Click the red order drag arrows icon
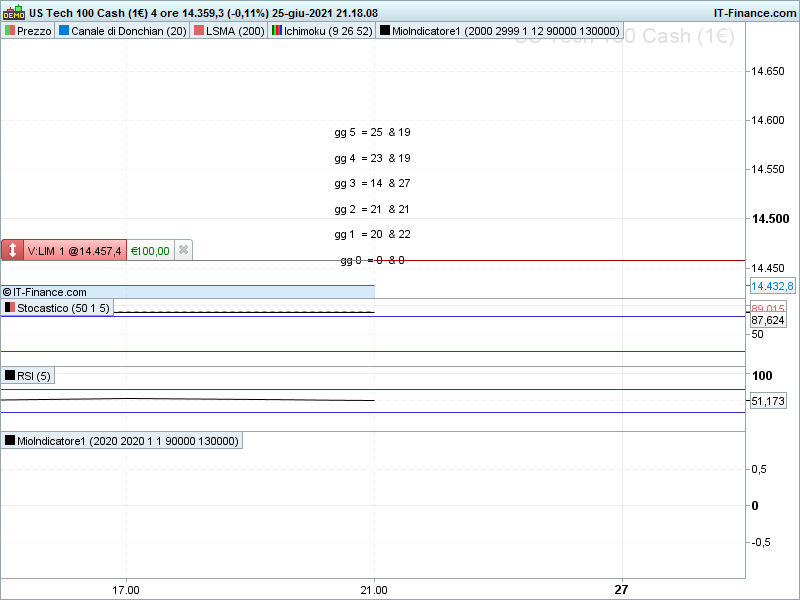The width and height of the screenshot is (800, 600). click(12, 250)
